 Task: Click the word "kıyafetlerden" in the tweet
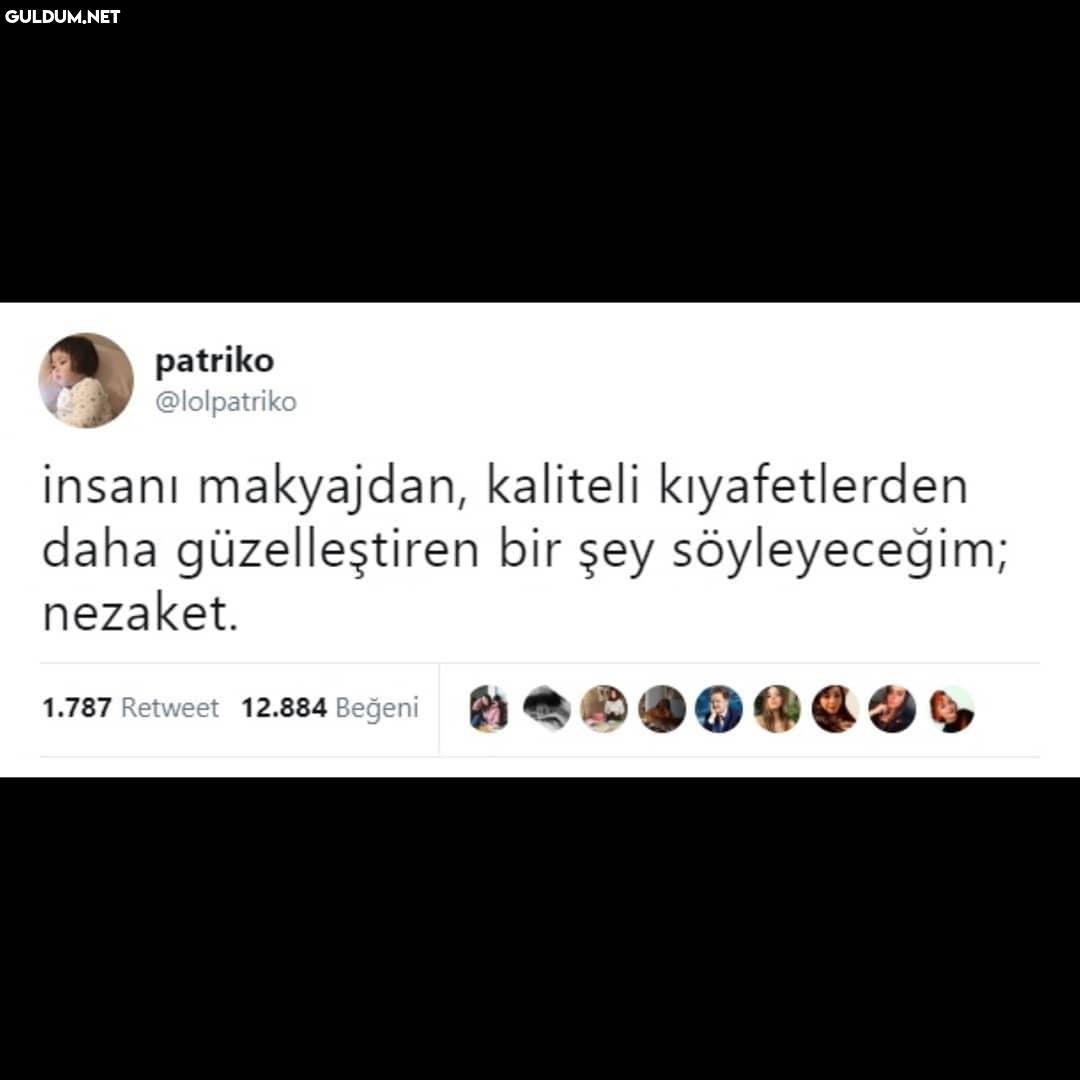(813, 486)
